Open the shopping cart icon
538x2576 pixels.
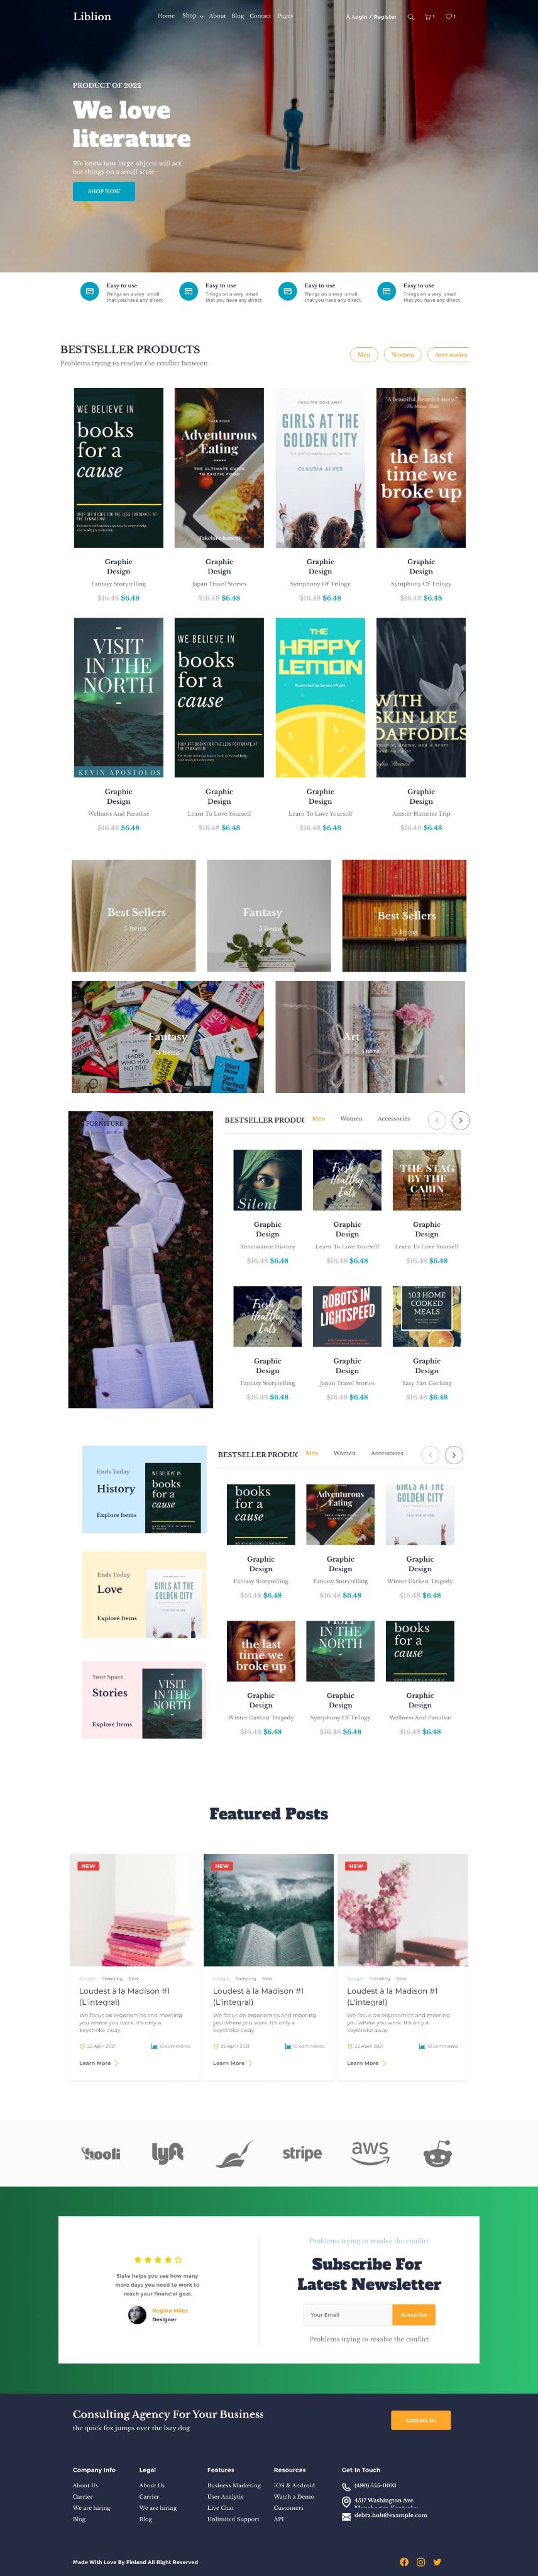tap(429, 17)
